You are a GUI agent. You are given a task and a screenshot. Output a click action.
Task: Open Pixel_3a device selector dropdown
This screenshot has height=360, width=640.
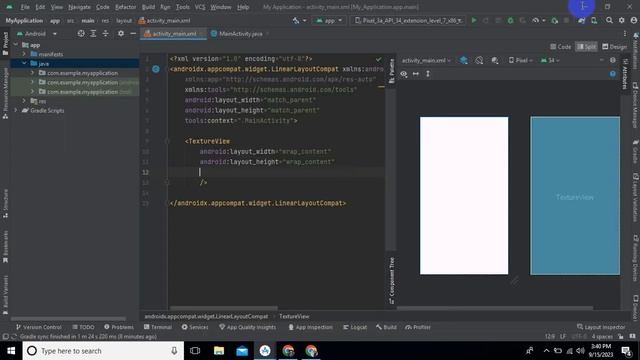coord(408,20)
